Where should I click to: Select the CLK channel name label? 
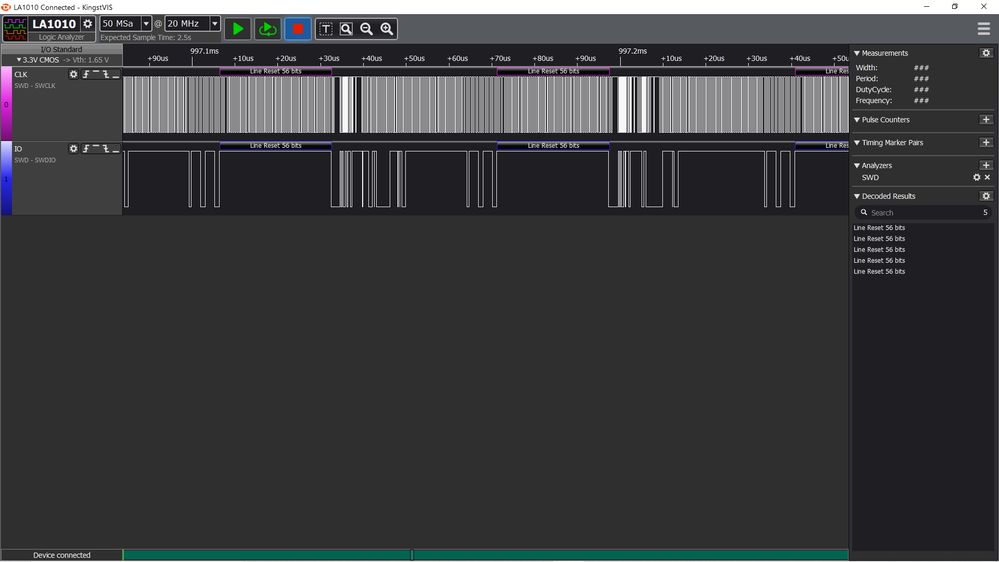pyautogui.click(x=21, y=75)
